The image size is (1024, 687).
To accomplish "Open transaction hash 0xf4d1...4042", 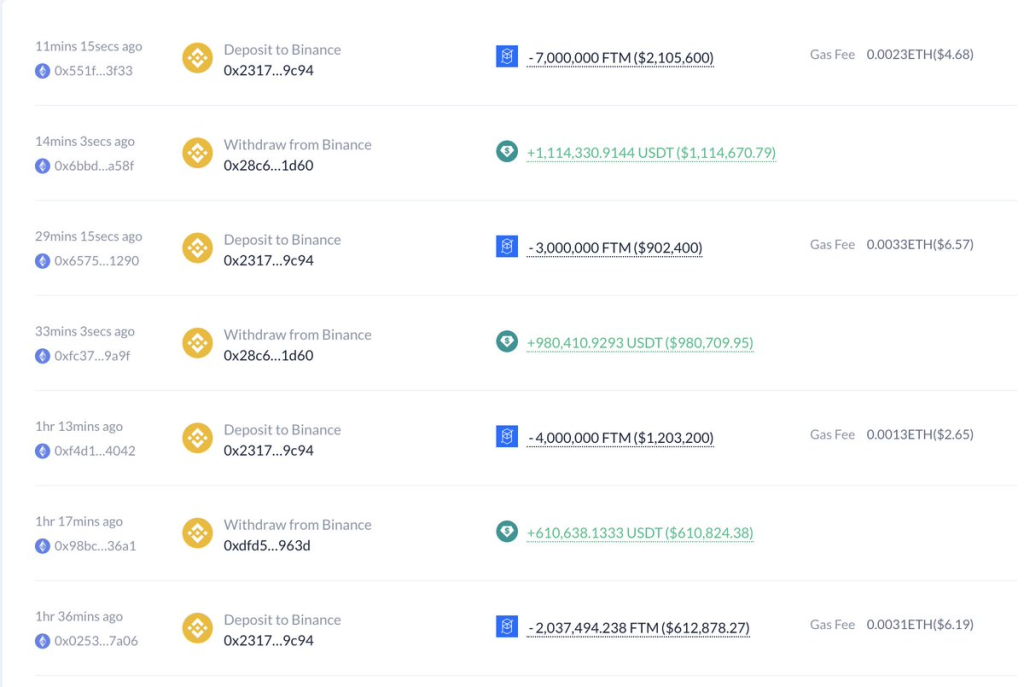I will [95, 451].
